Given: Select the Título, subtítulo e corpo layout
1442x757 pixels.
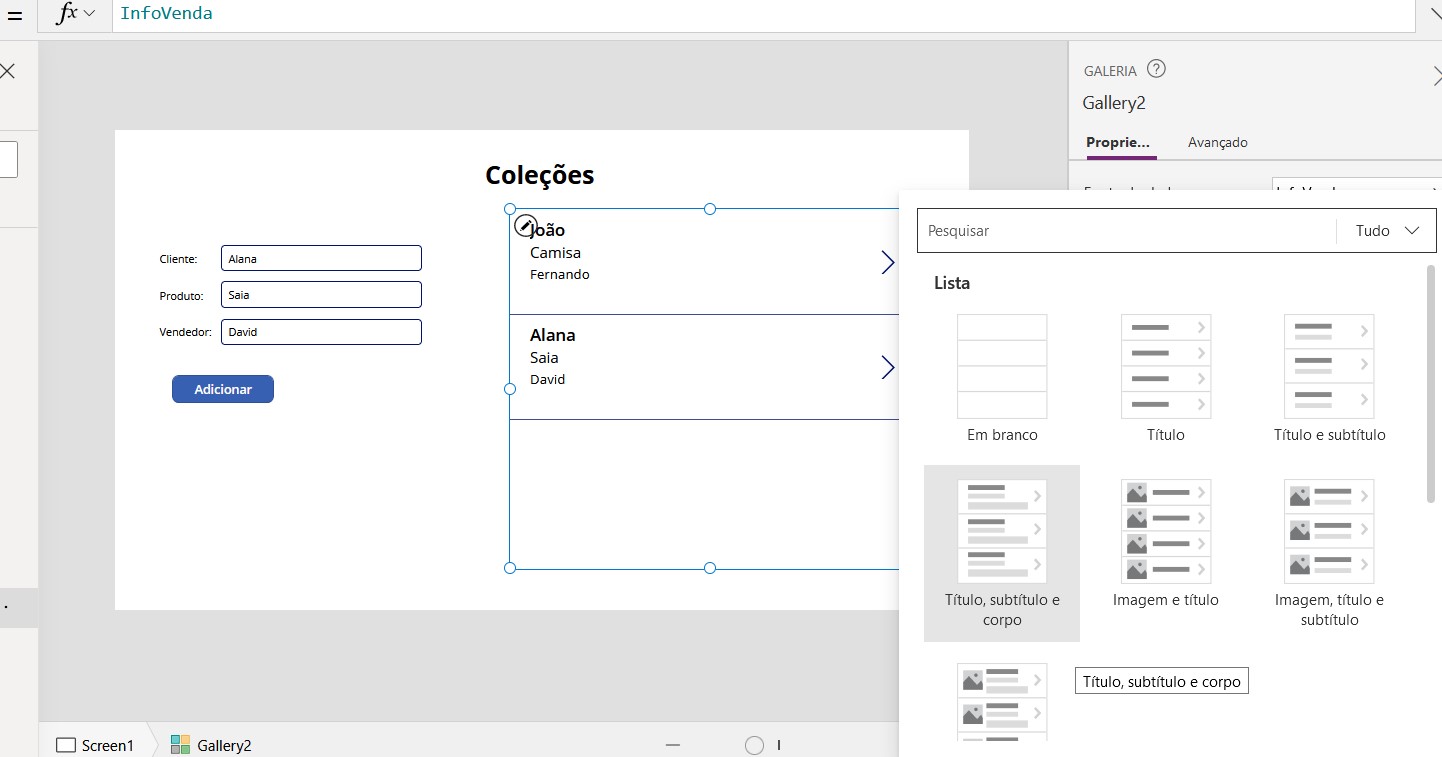Looking at the screenshot, I should pyautogui.click(x=1002, y=553).
